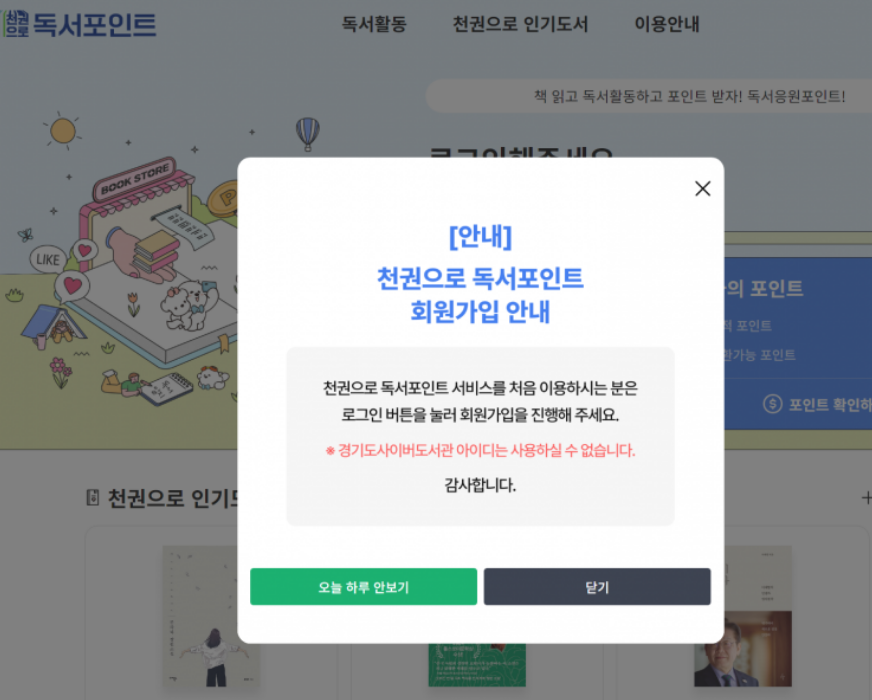The image size is (872, 700).
Task: Click the book icon beside 천권으로 인기도서 heading
Action: tap(93, 498)
